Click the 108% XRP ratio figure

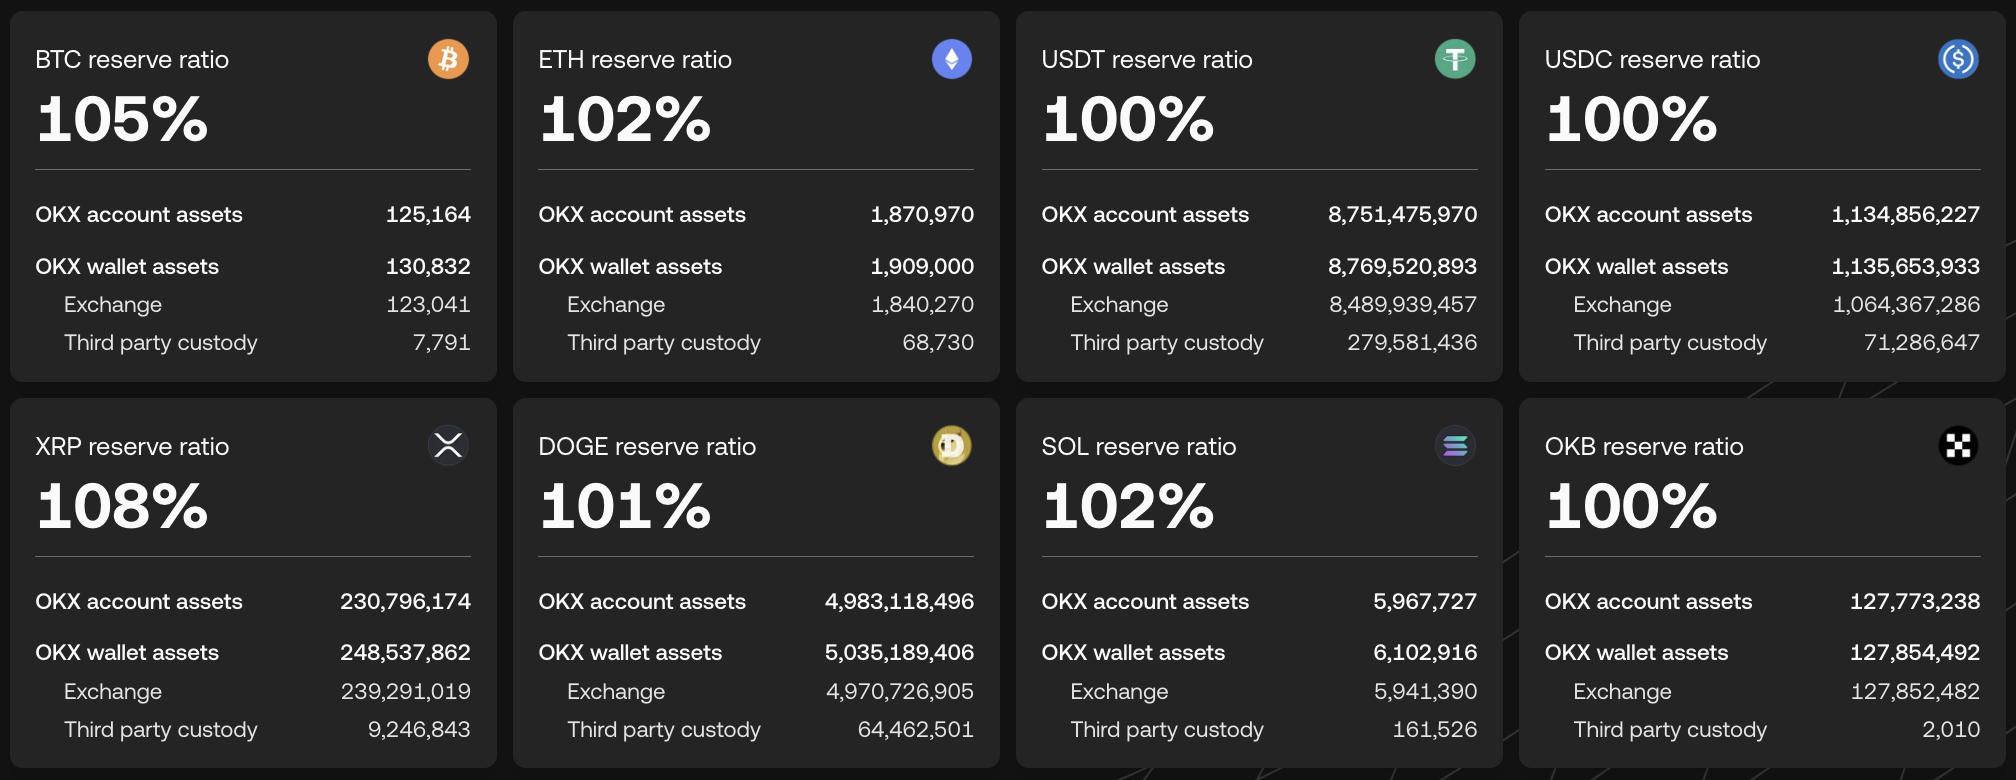[x=122, y=506]
